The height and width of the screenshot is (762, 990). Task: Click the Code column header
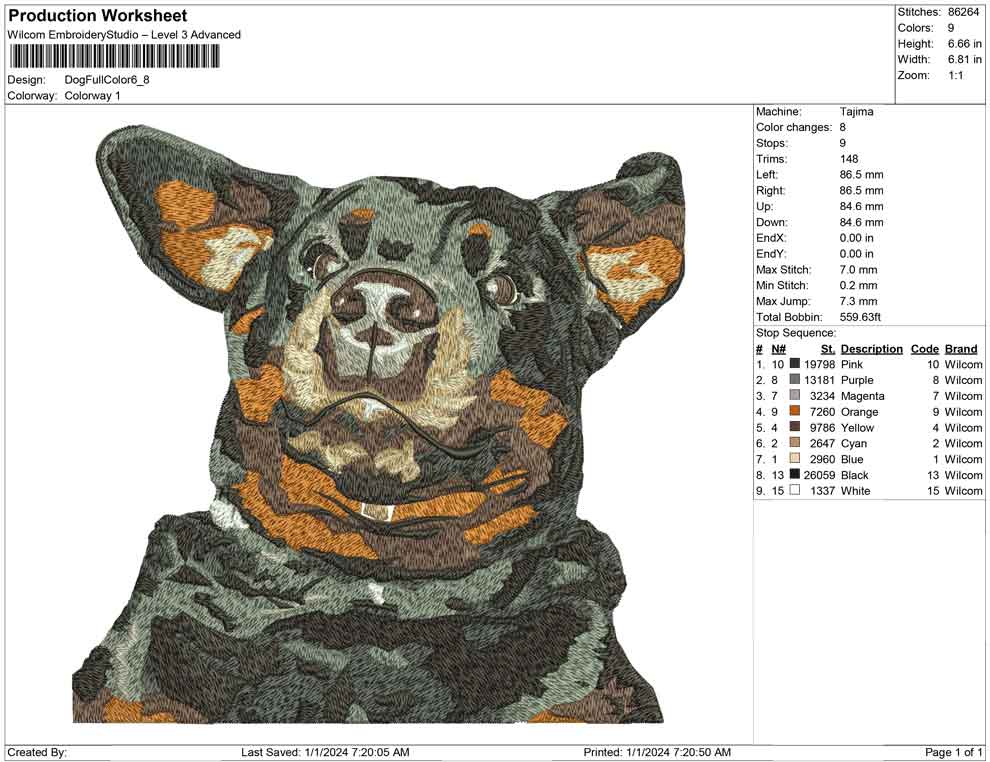pyautogui.click(x=924, y=348)
